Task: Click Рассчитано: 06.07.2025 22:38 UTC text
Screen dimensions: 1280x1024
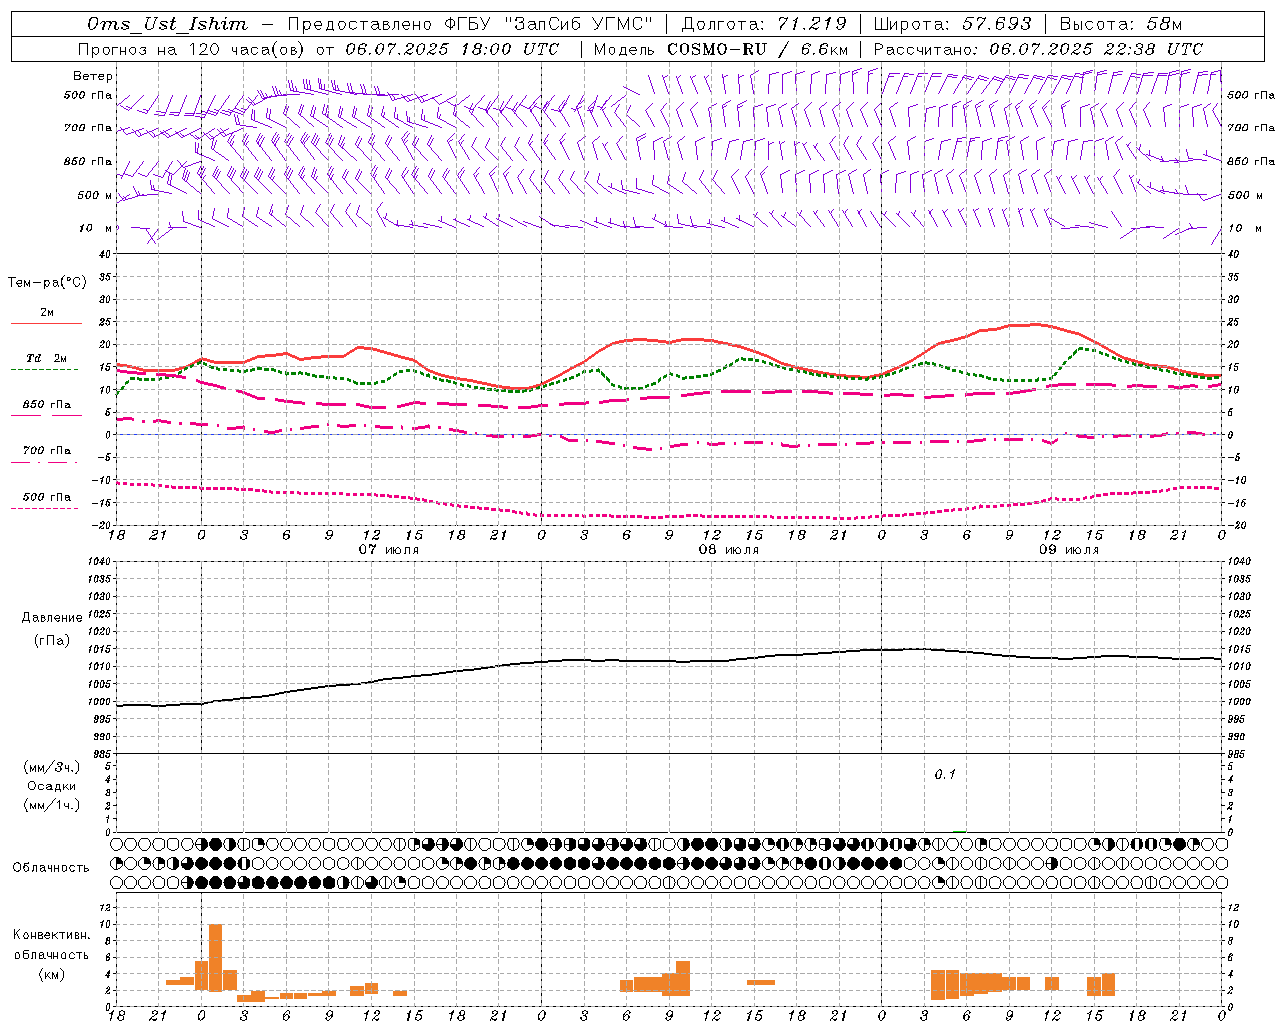Action: (1038, 49)
